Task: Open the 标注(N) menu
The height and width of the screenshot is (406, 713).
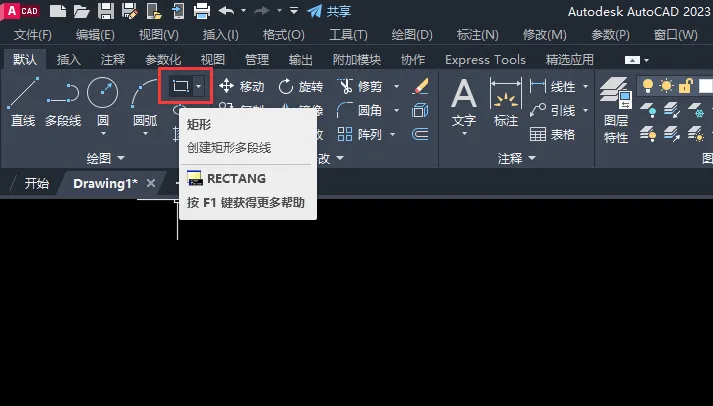Action: coord(477,35)
